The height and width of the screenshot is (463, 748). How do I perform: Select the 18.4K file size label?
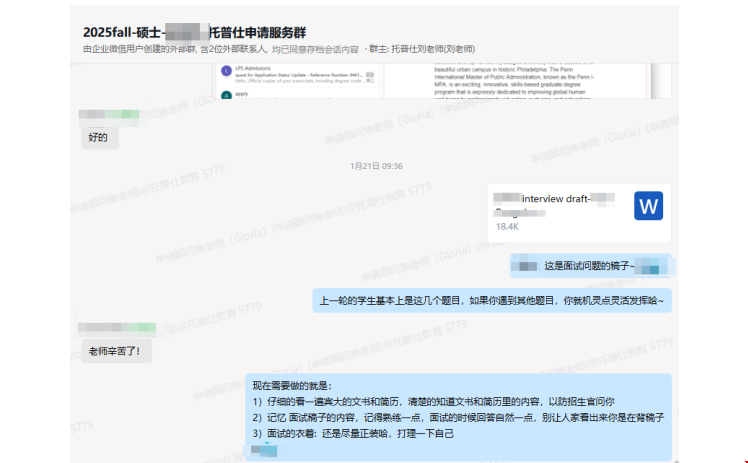pyautogui.click(x=507, y=227)
